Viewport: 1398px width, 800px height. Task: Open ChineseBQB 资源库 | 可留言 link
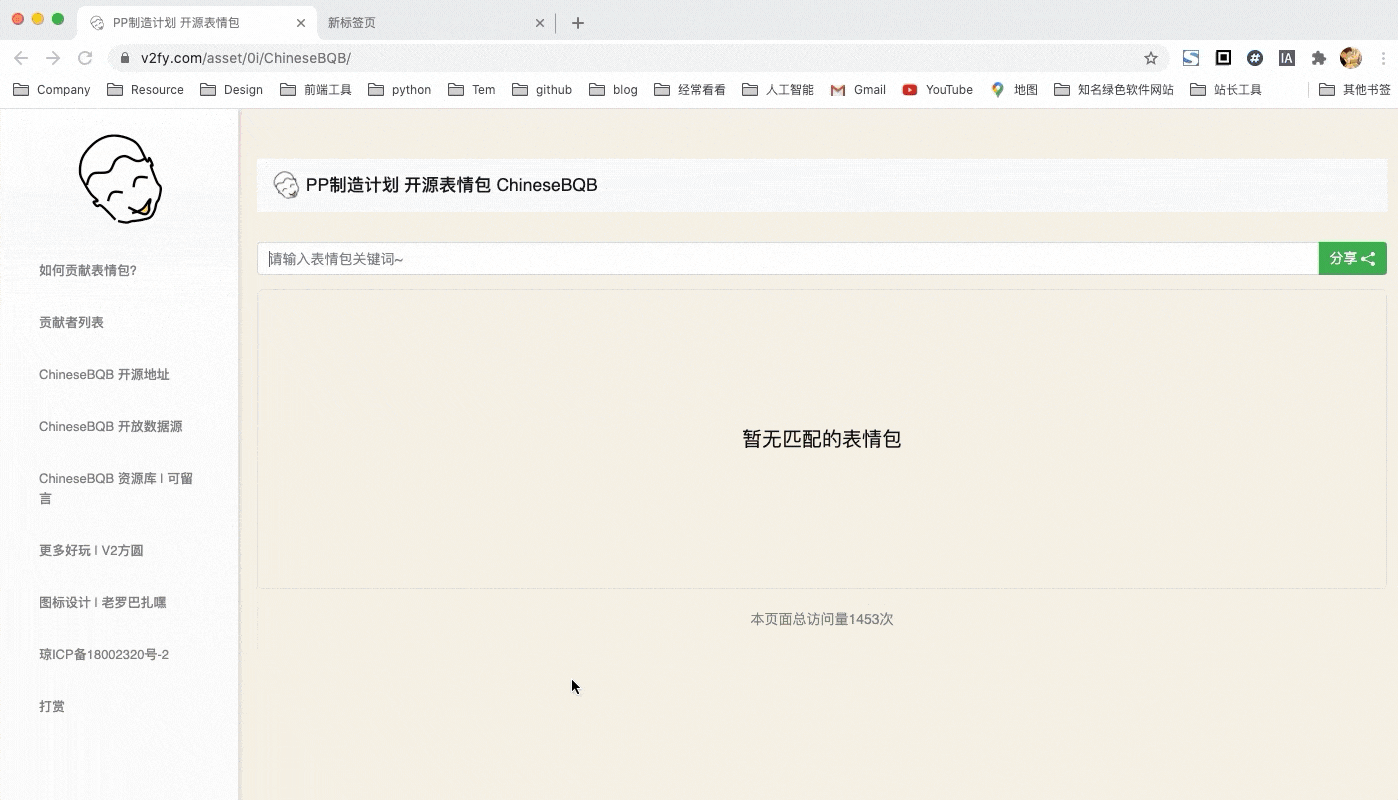coord(116,488)
